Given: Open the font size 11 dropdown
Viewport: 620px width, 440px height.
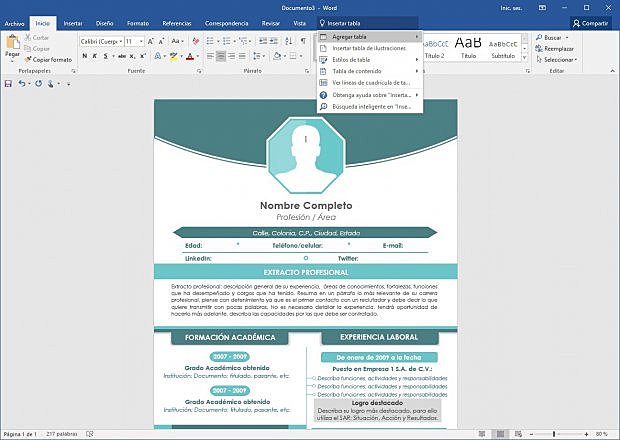Looking at the screenshot, I should [141, 41].
